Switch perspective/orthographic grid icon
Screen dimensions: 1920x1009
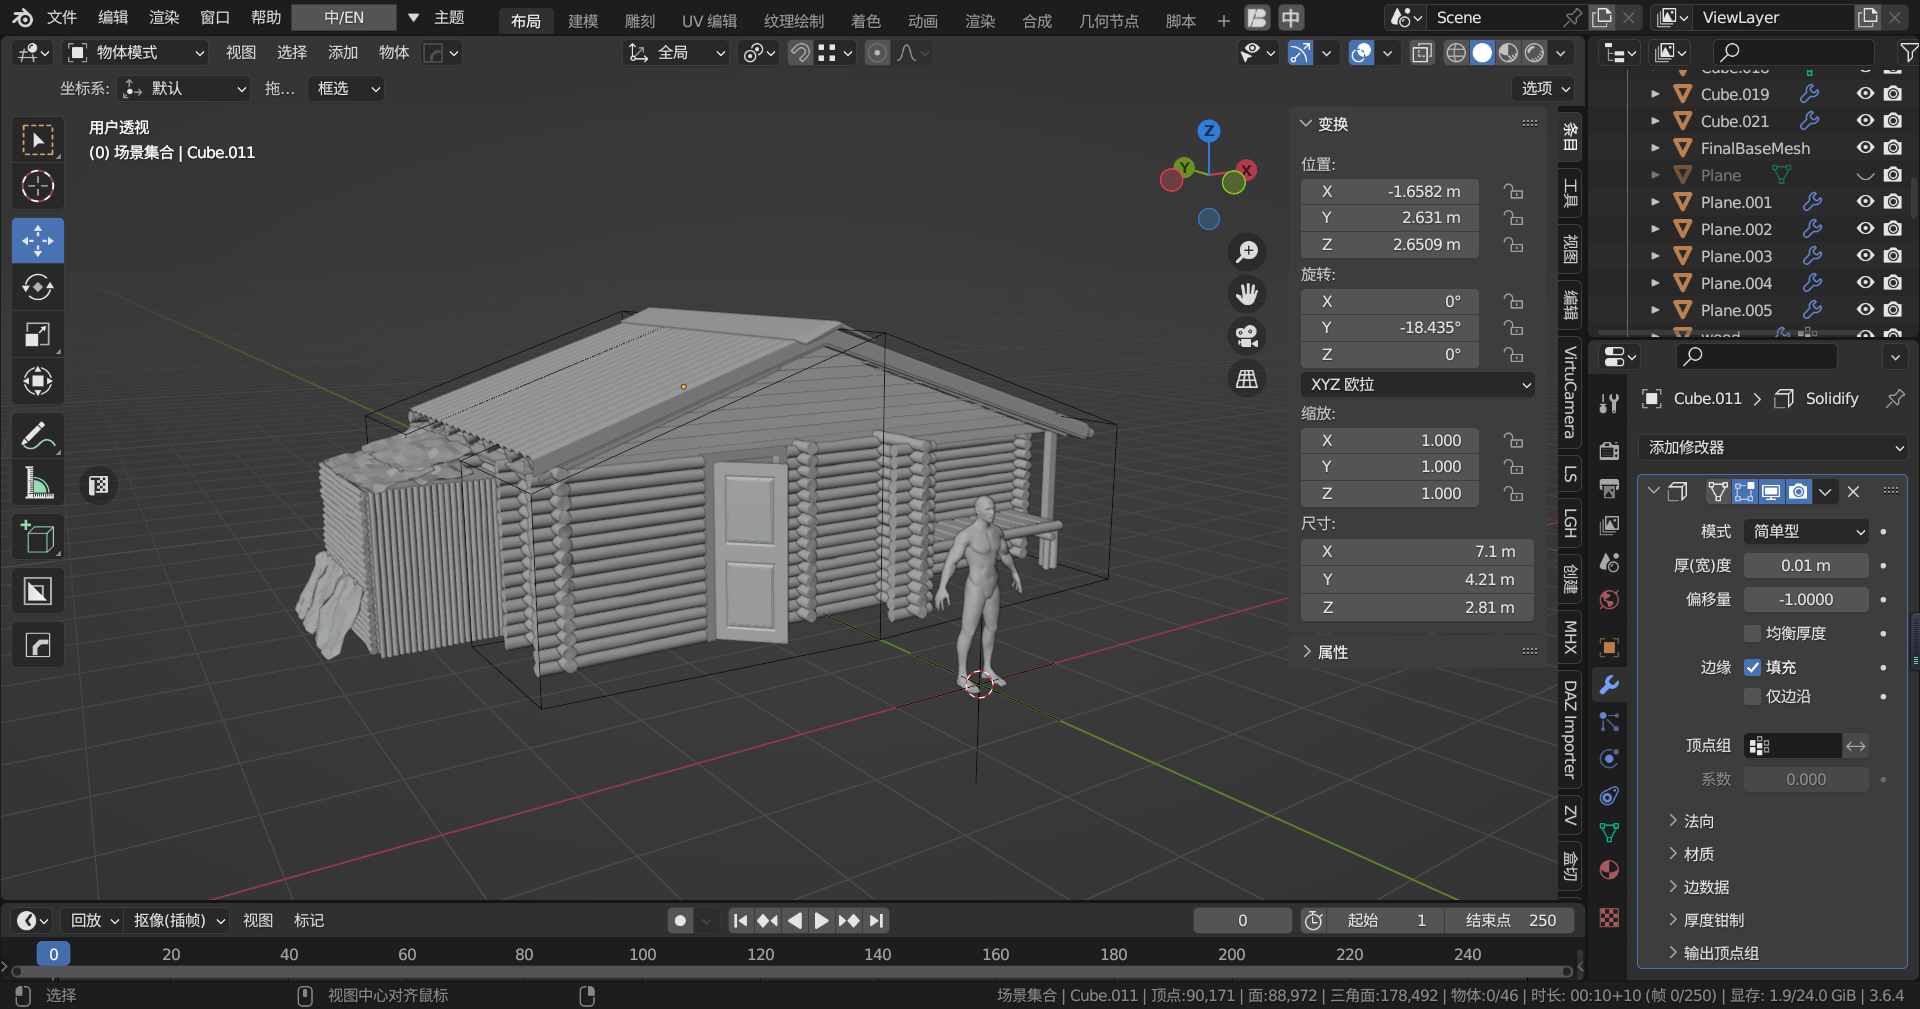(x=1247, y=378)
